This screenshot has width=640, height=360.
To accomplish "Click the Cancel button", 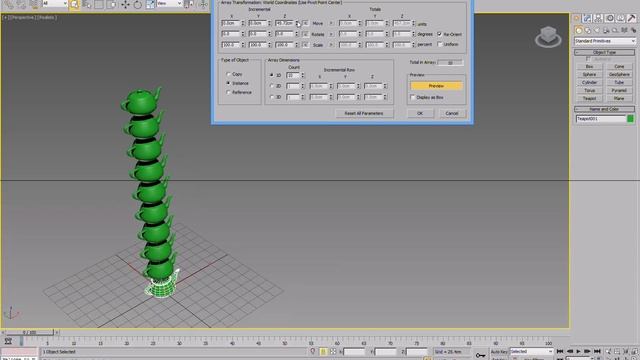I will [x=452, y=113].
